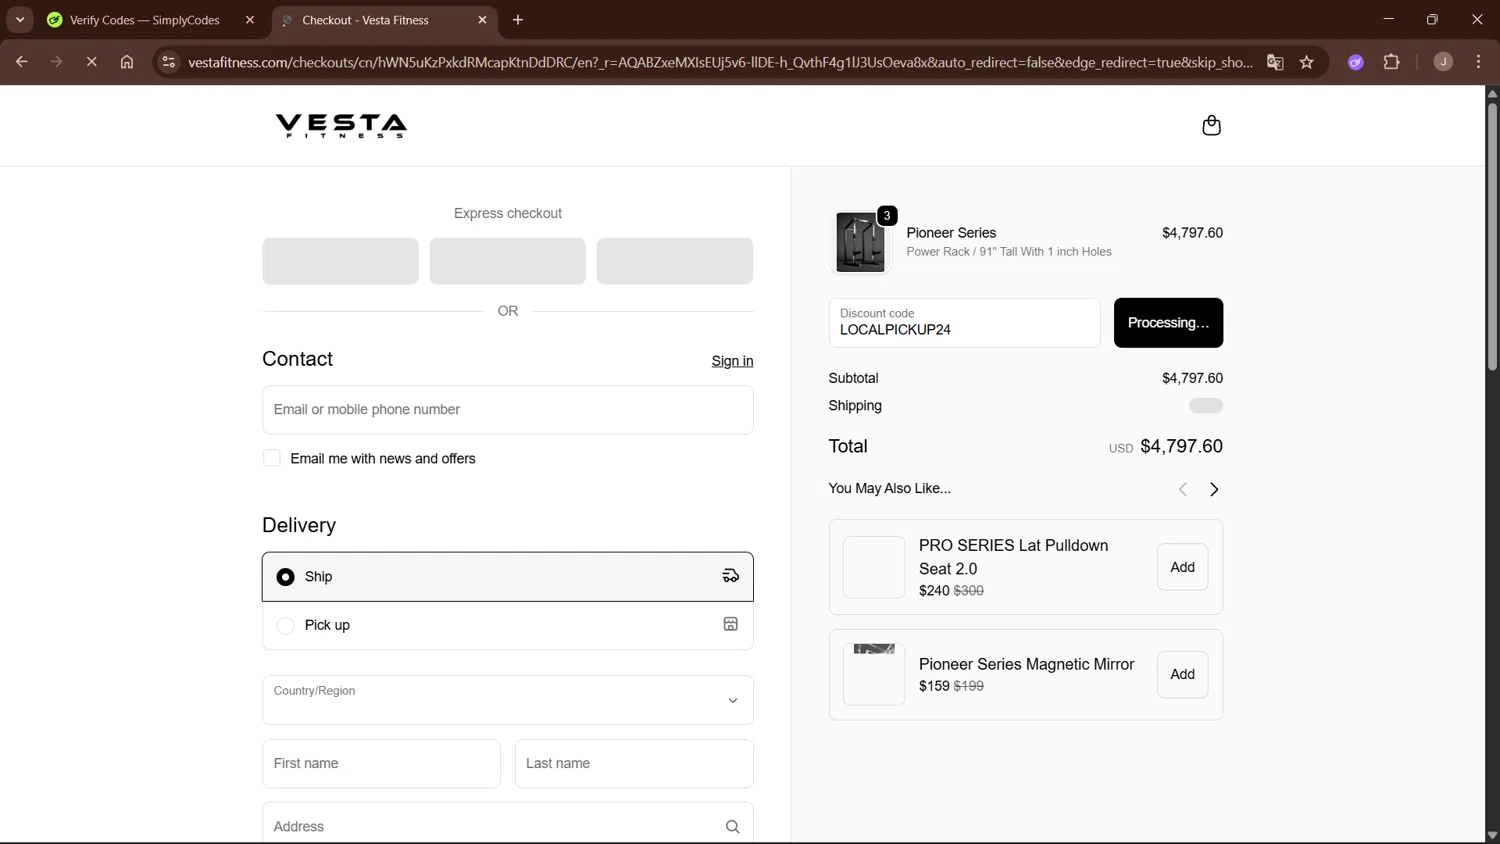
Task: Click the scrollbar down arrow
Action: tap(1492, 835)
